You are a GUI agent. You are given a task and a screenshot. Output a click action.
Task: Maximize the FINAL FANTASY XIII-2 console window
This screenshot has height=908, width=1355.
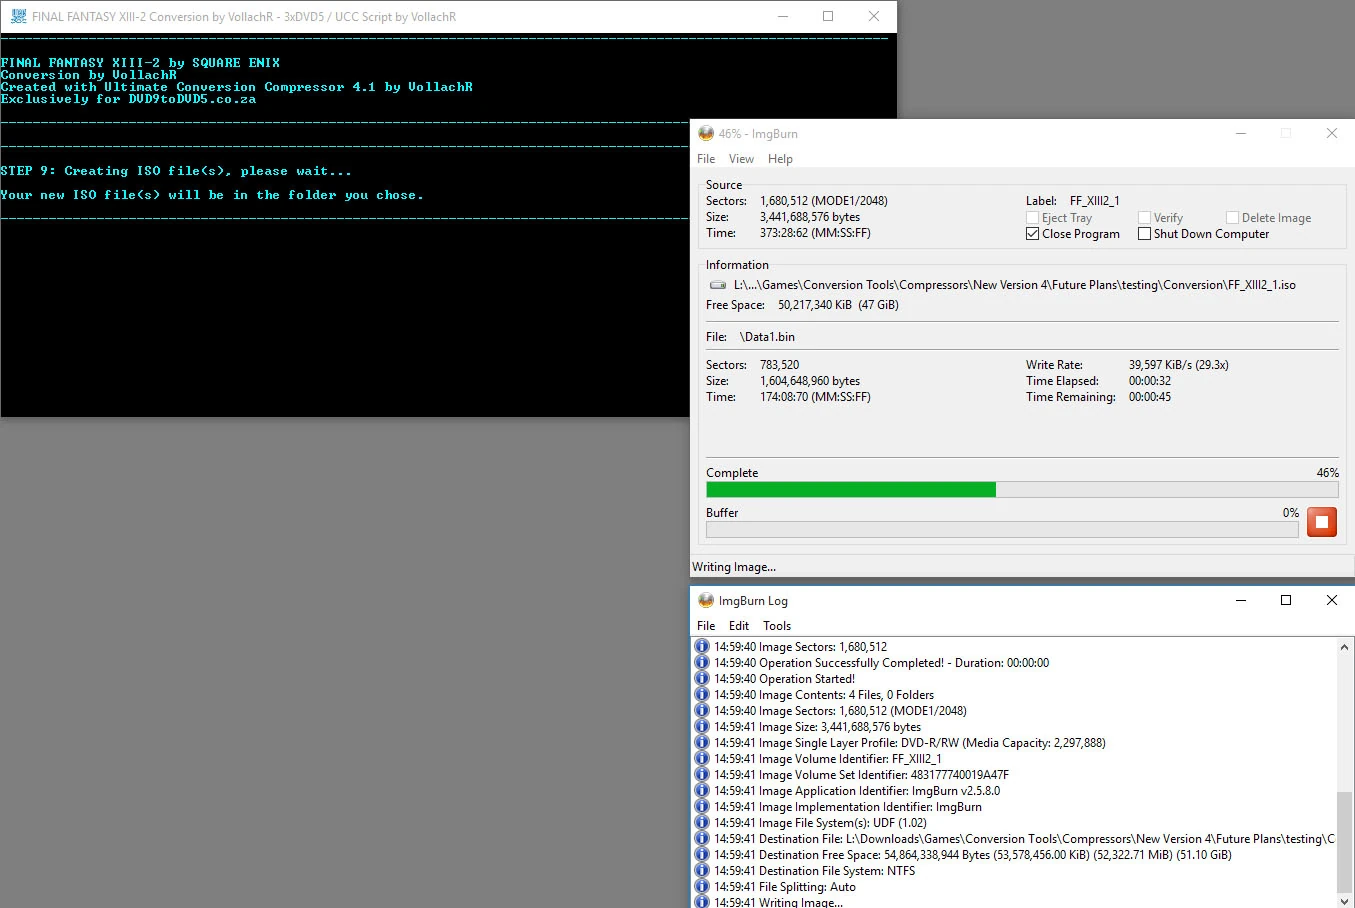coord(828,16)
